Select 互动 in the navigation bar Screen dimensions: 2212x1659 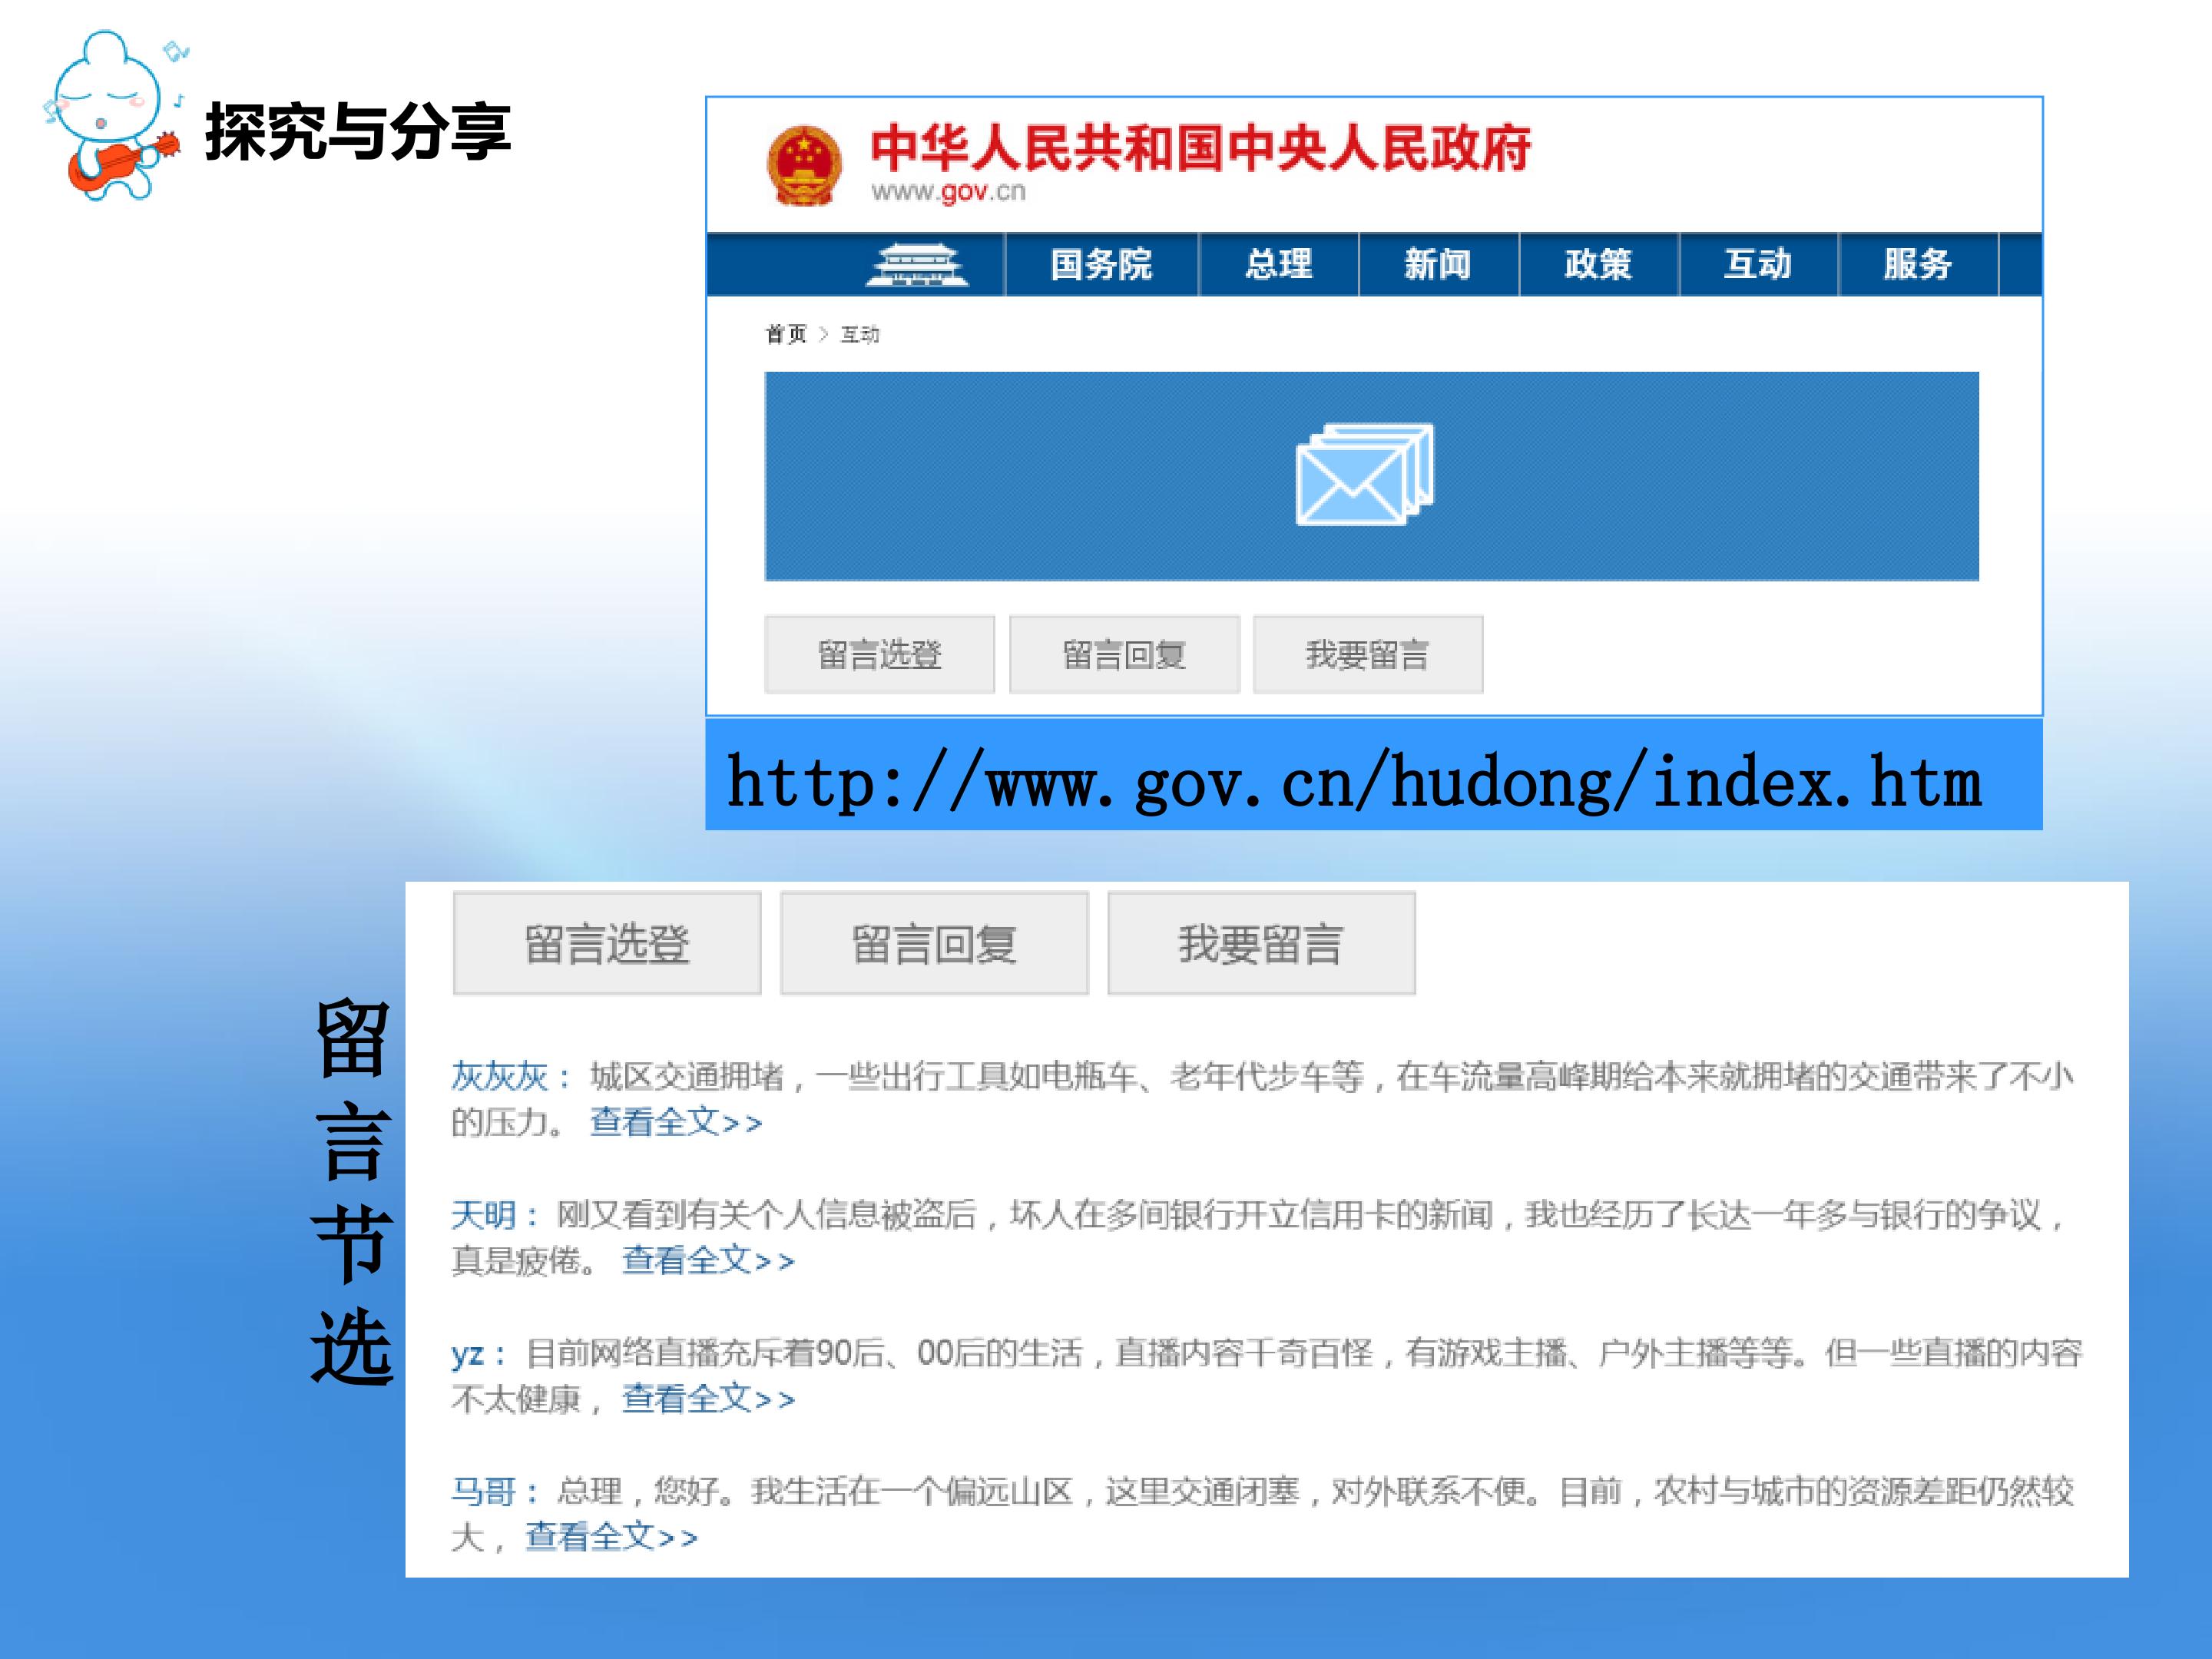click(x=1757, y=265)
